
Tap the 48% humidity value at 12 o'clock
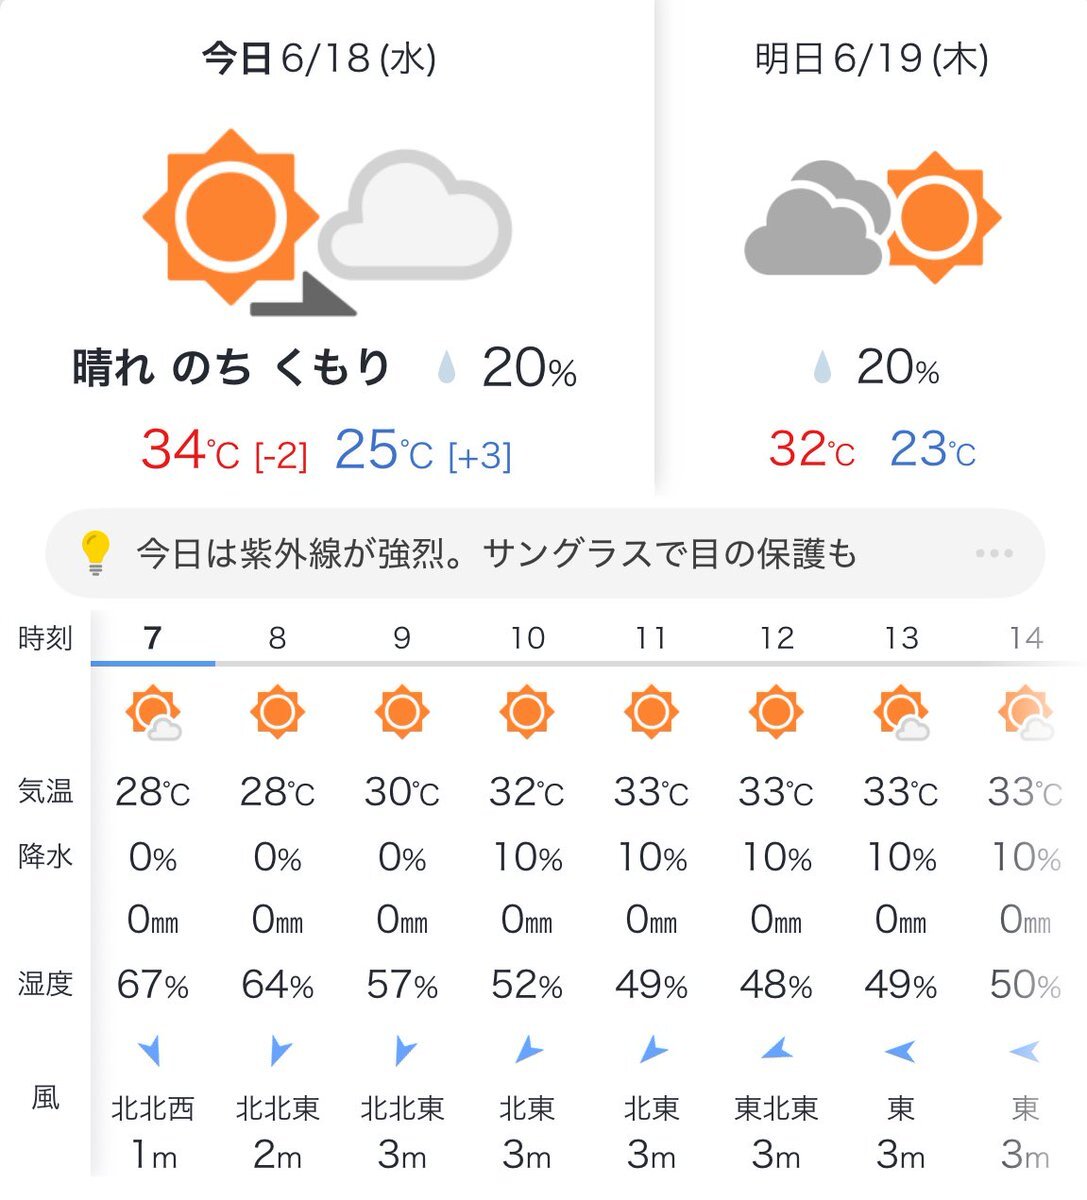(x=775, y=985)
